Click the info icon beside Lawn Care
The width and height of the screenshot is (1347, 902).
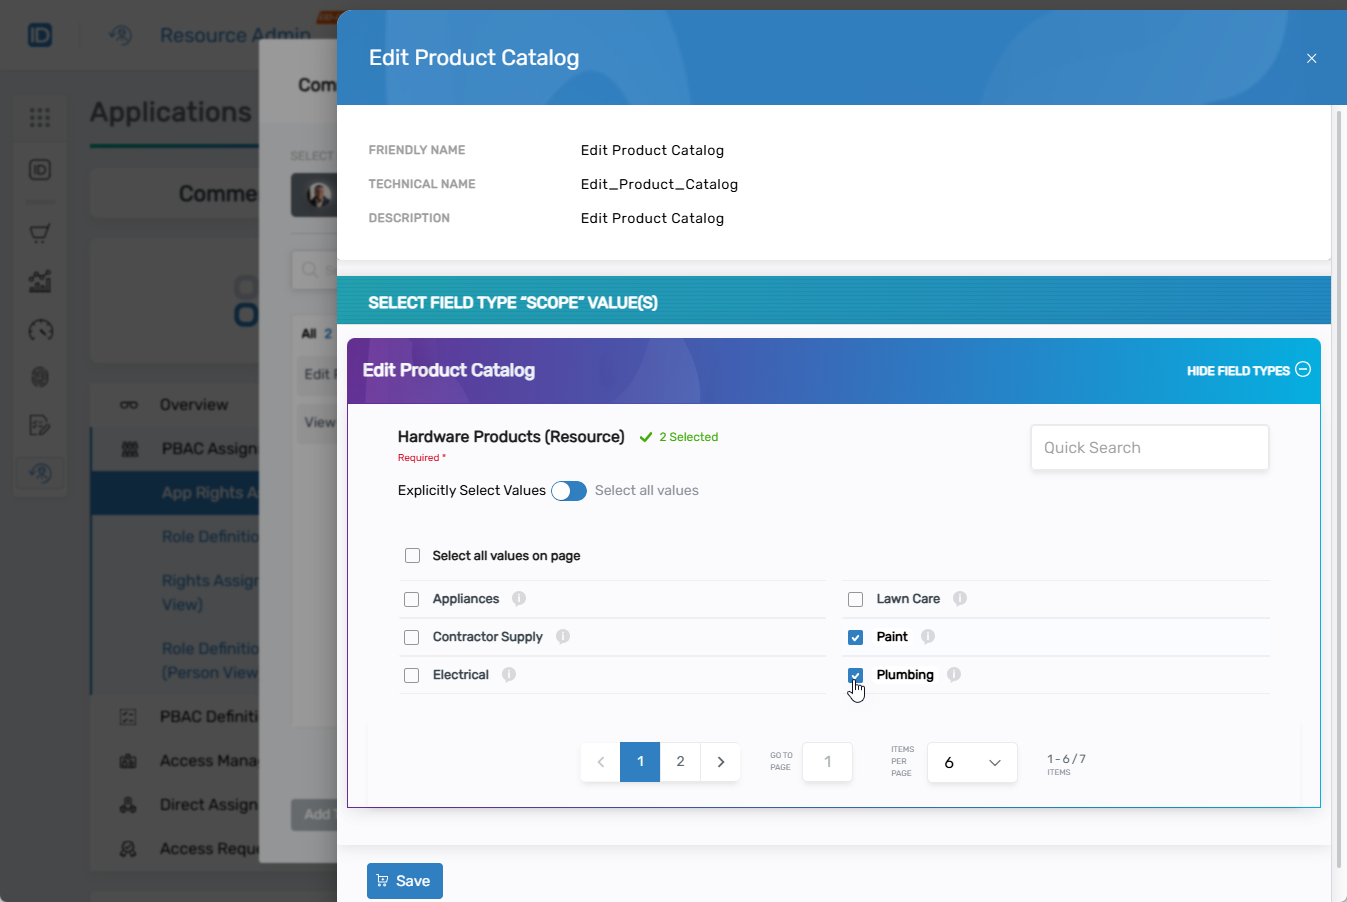tap(960, 599)
